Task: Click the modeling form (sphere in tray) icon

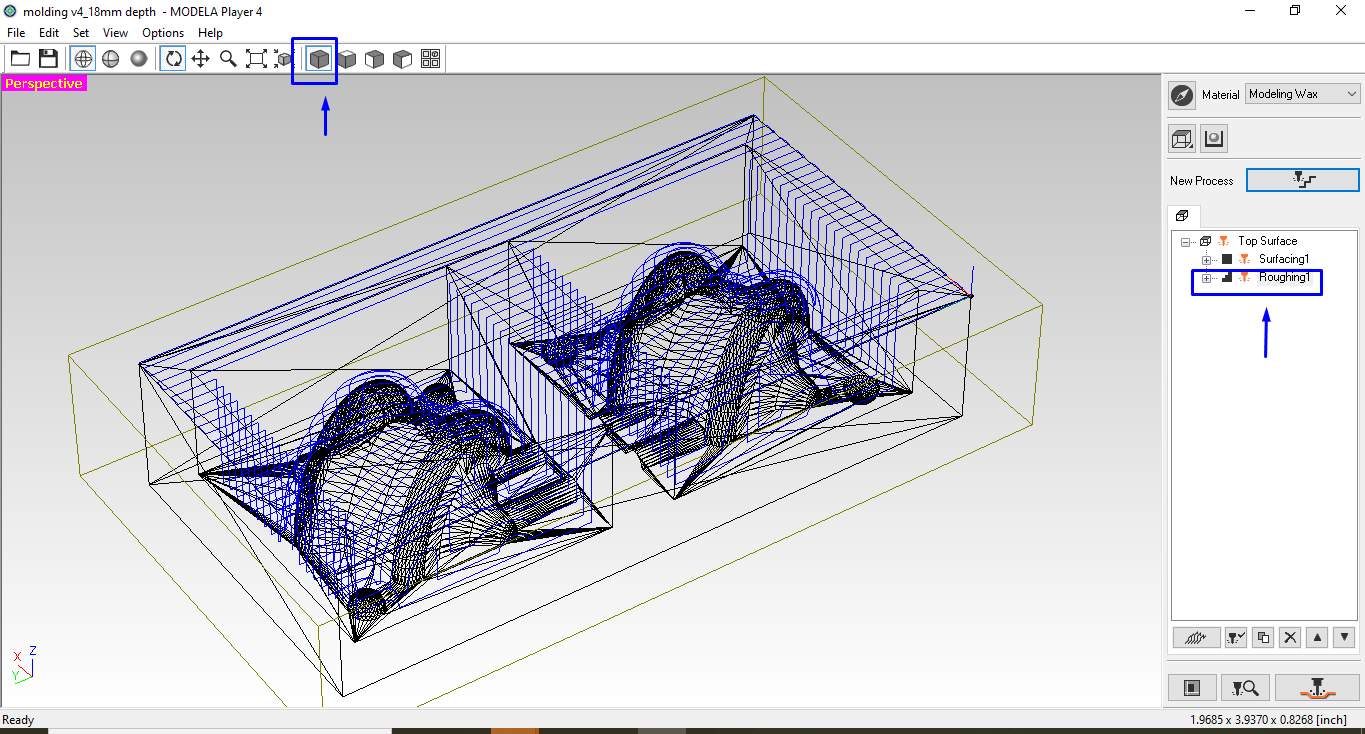Action: pos(1214,139)
